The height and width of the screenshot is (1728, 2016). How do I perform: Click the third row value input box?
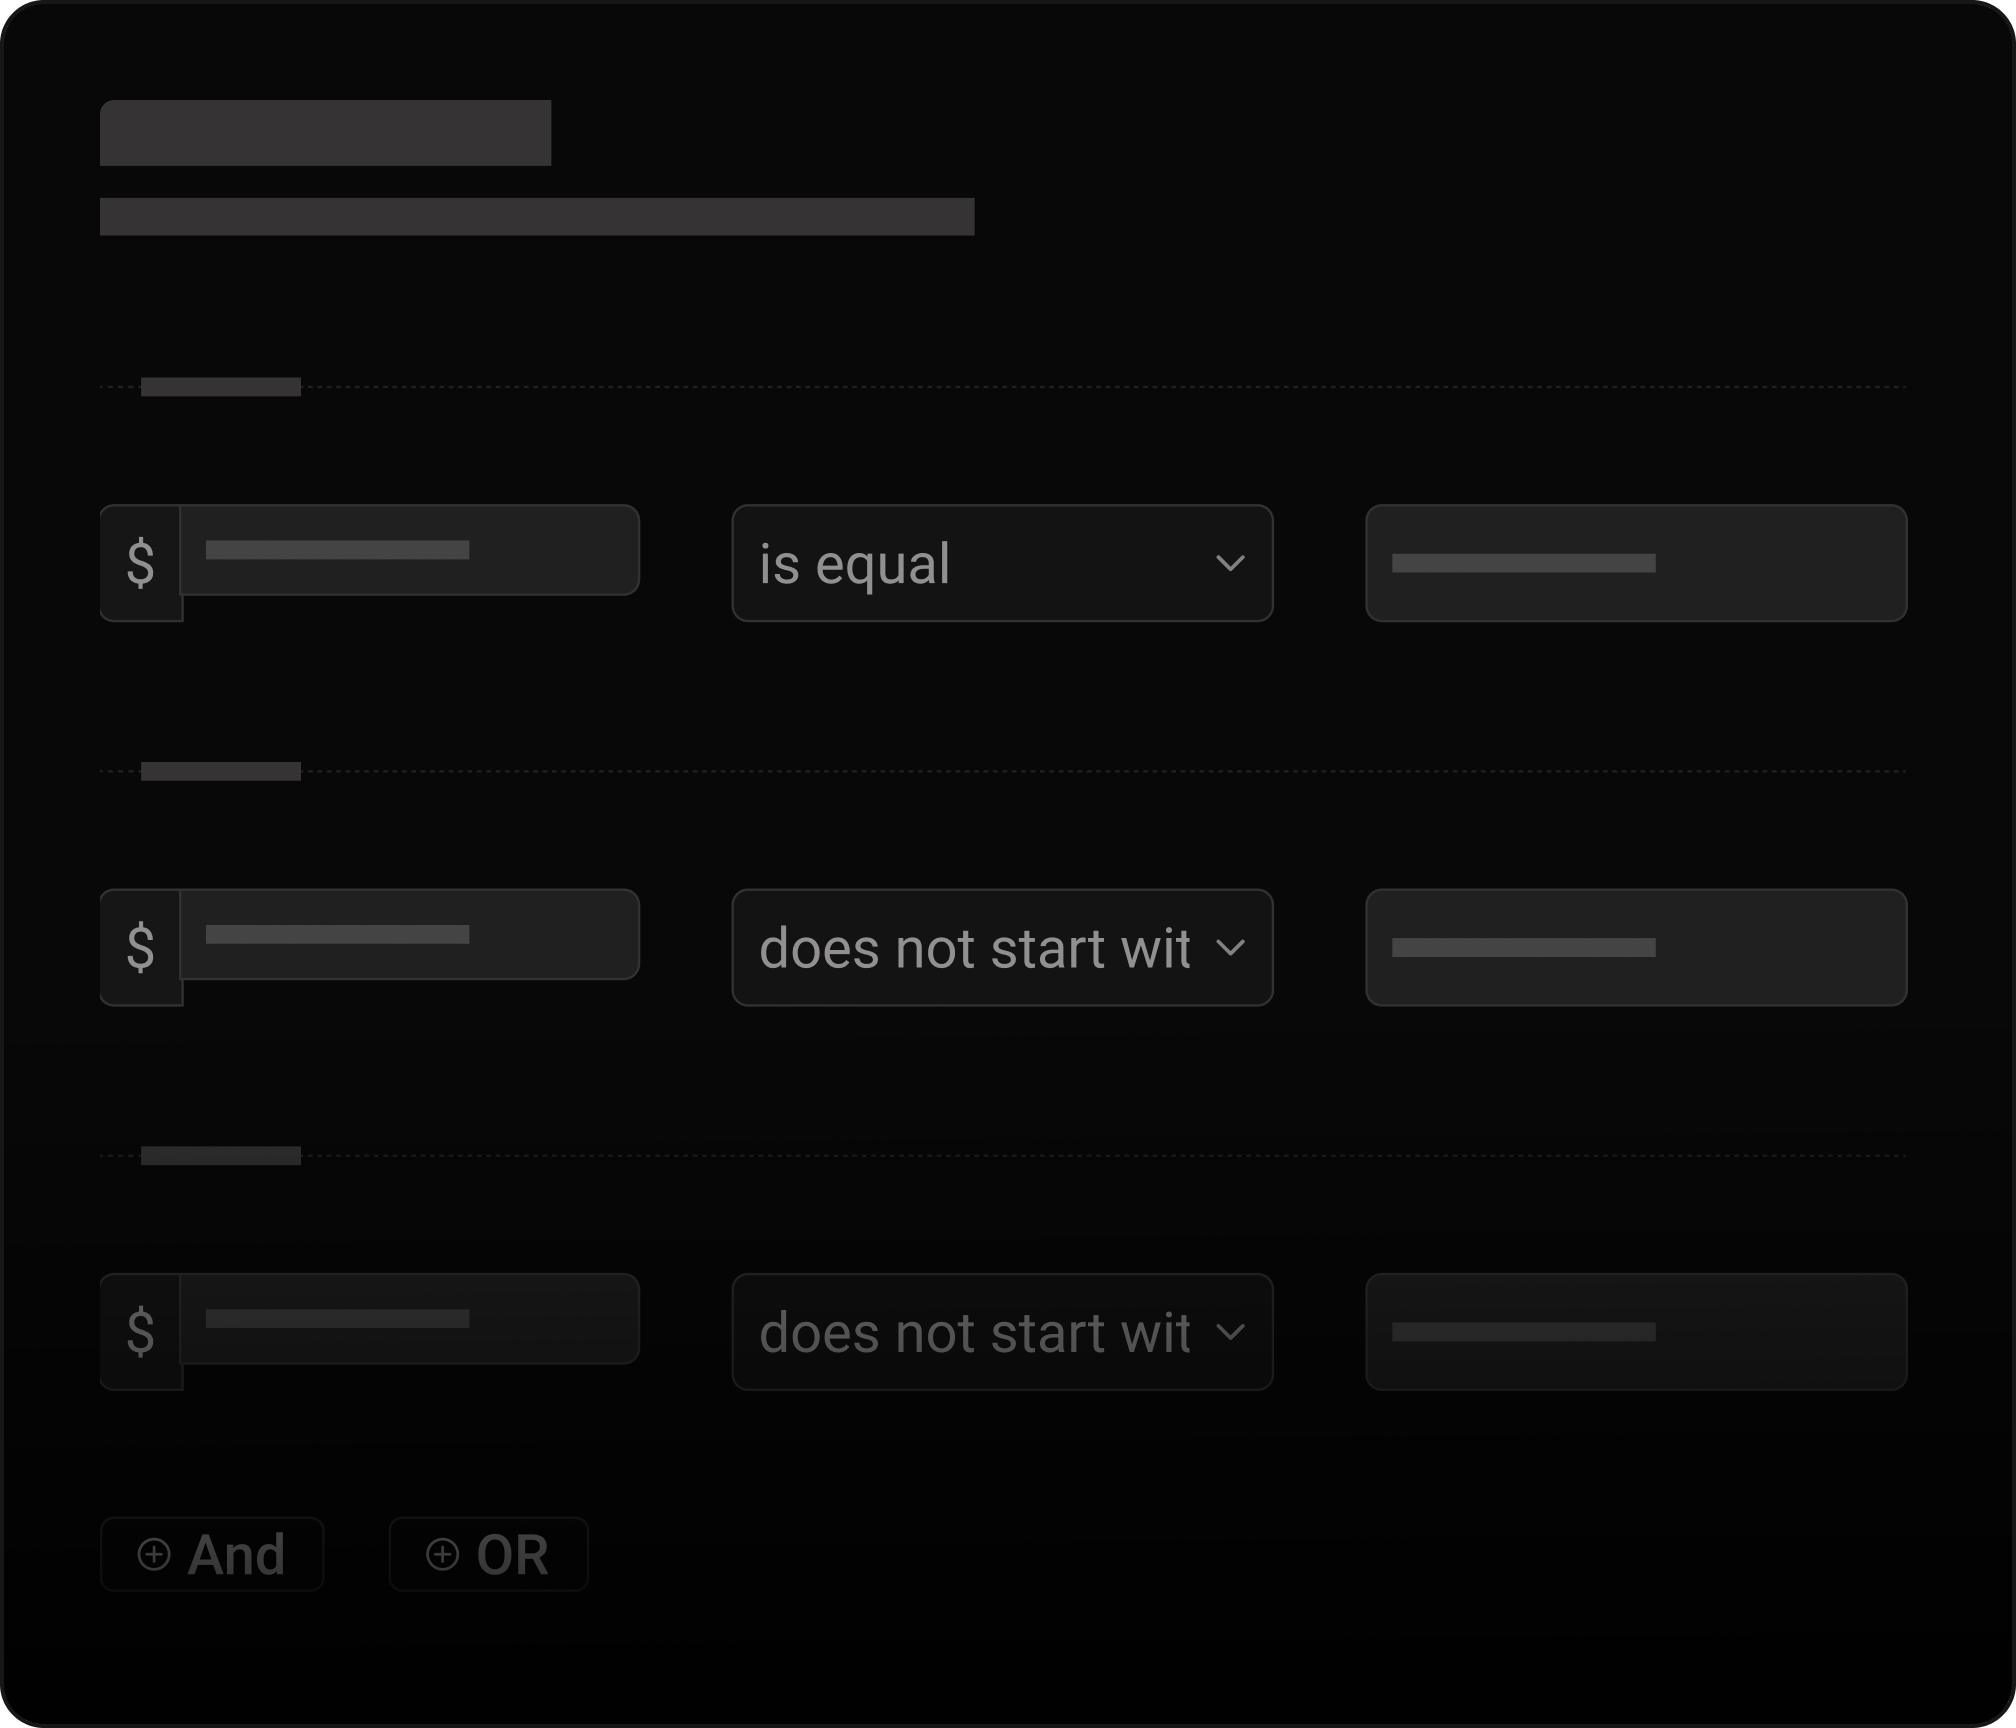tap(1636, 1332)
